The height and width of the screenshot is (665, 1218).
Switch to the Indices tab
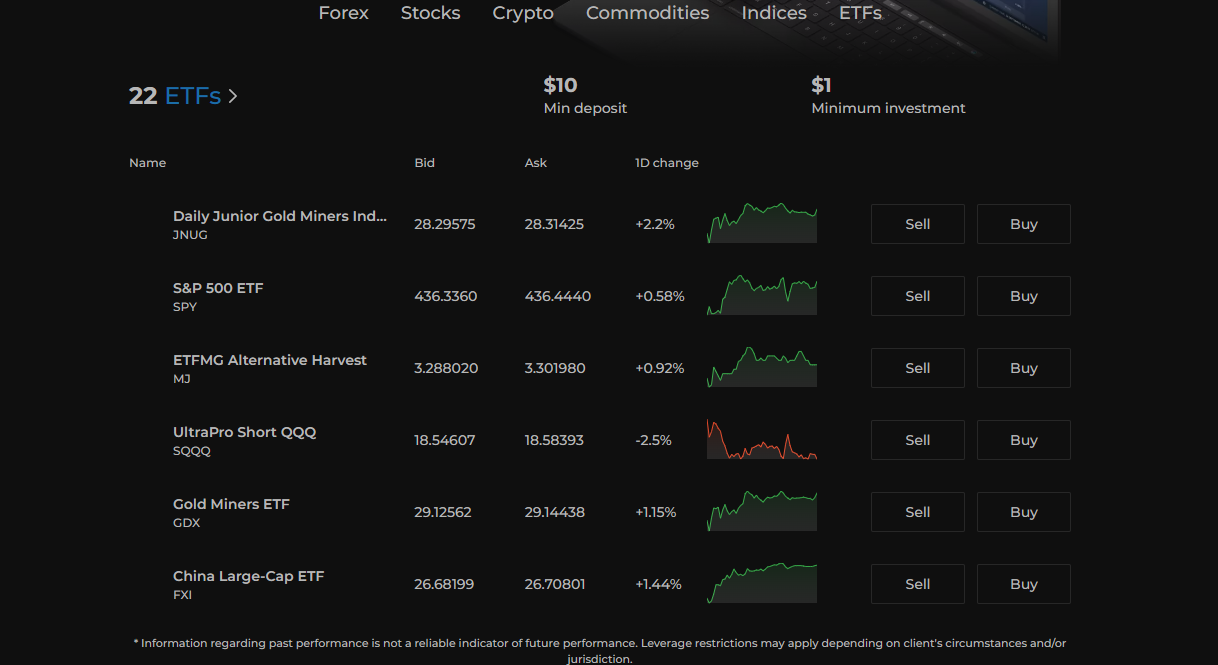[x=774, y=13]
